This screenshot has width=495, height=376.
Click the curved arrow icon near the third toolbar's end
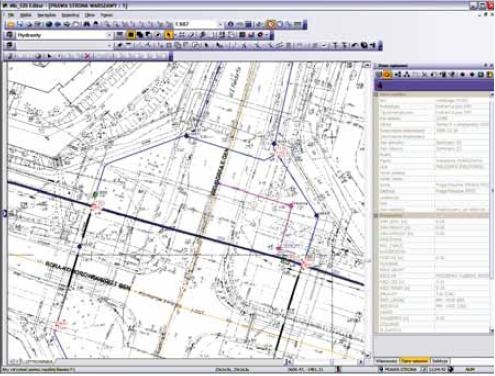click(x=355, y=45)
